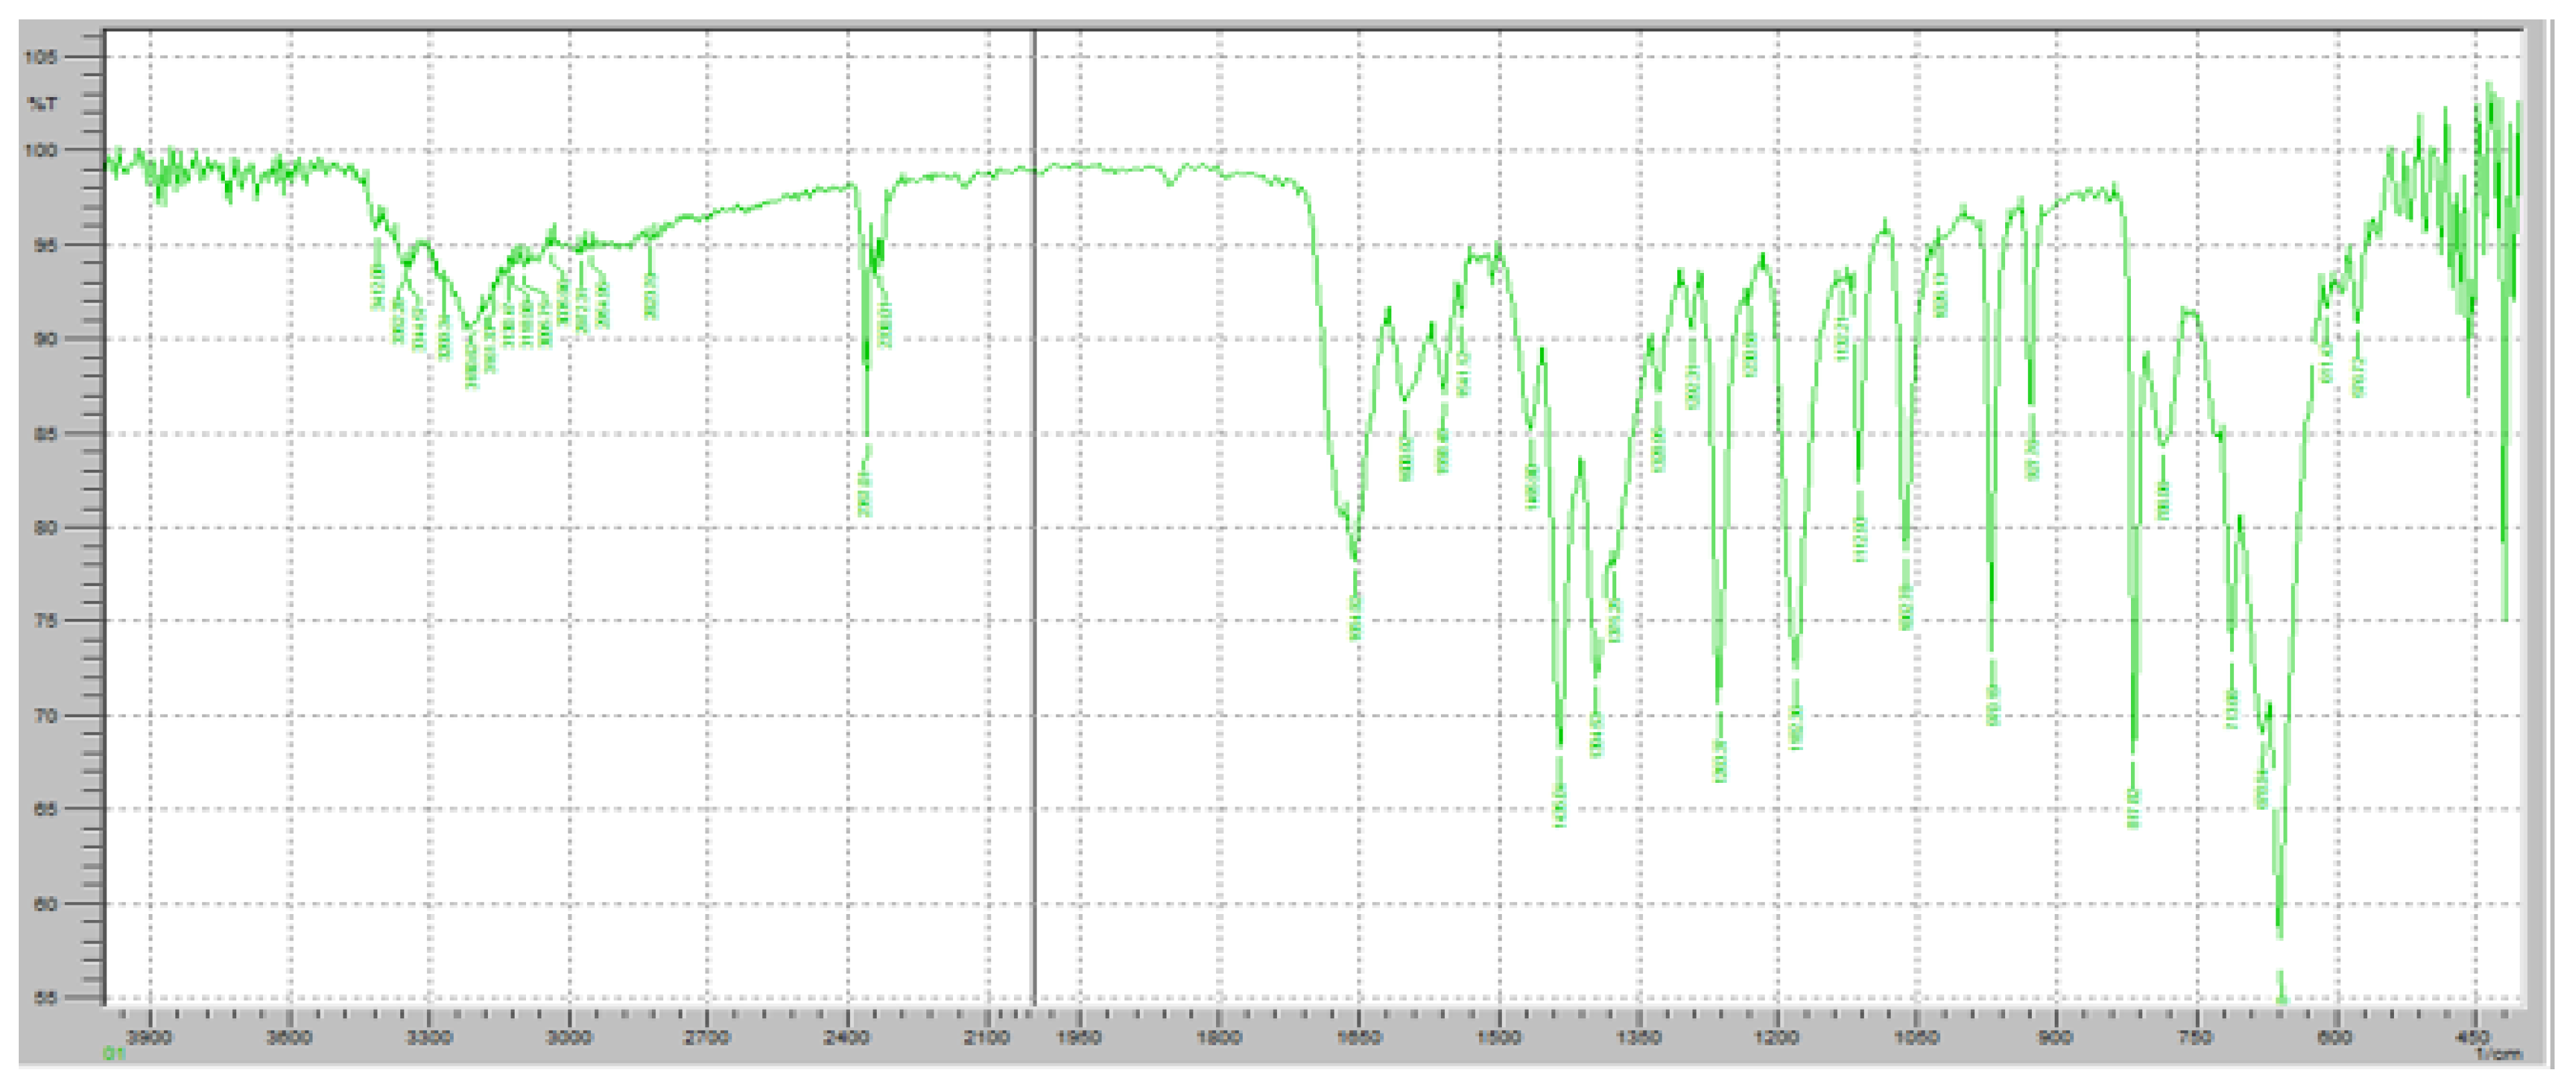The image size is (2576, 1092).
Task: Click the 80 y-axis tick label
Action: (x=46, y=527)
